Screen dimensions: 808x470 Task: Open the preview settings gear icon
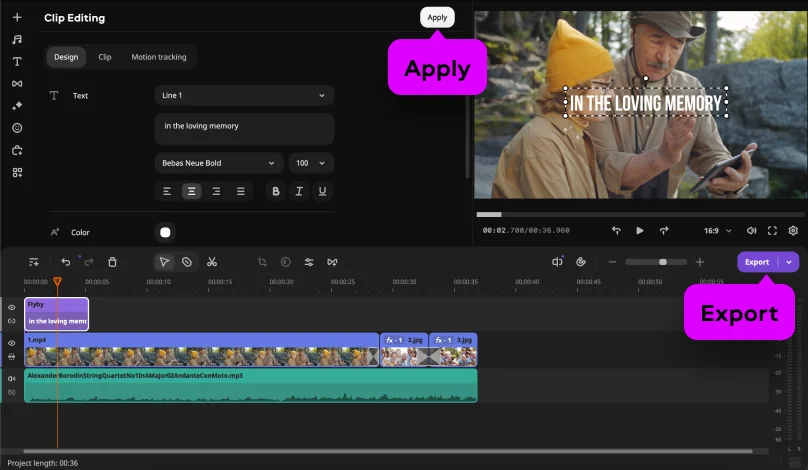click(x=793, y=230)
